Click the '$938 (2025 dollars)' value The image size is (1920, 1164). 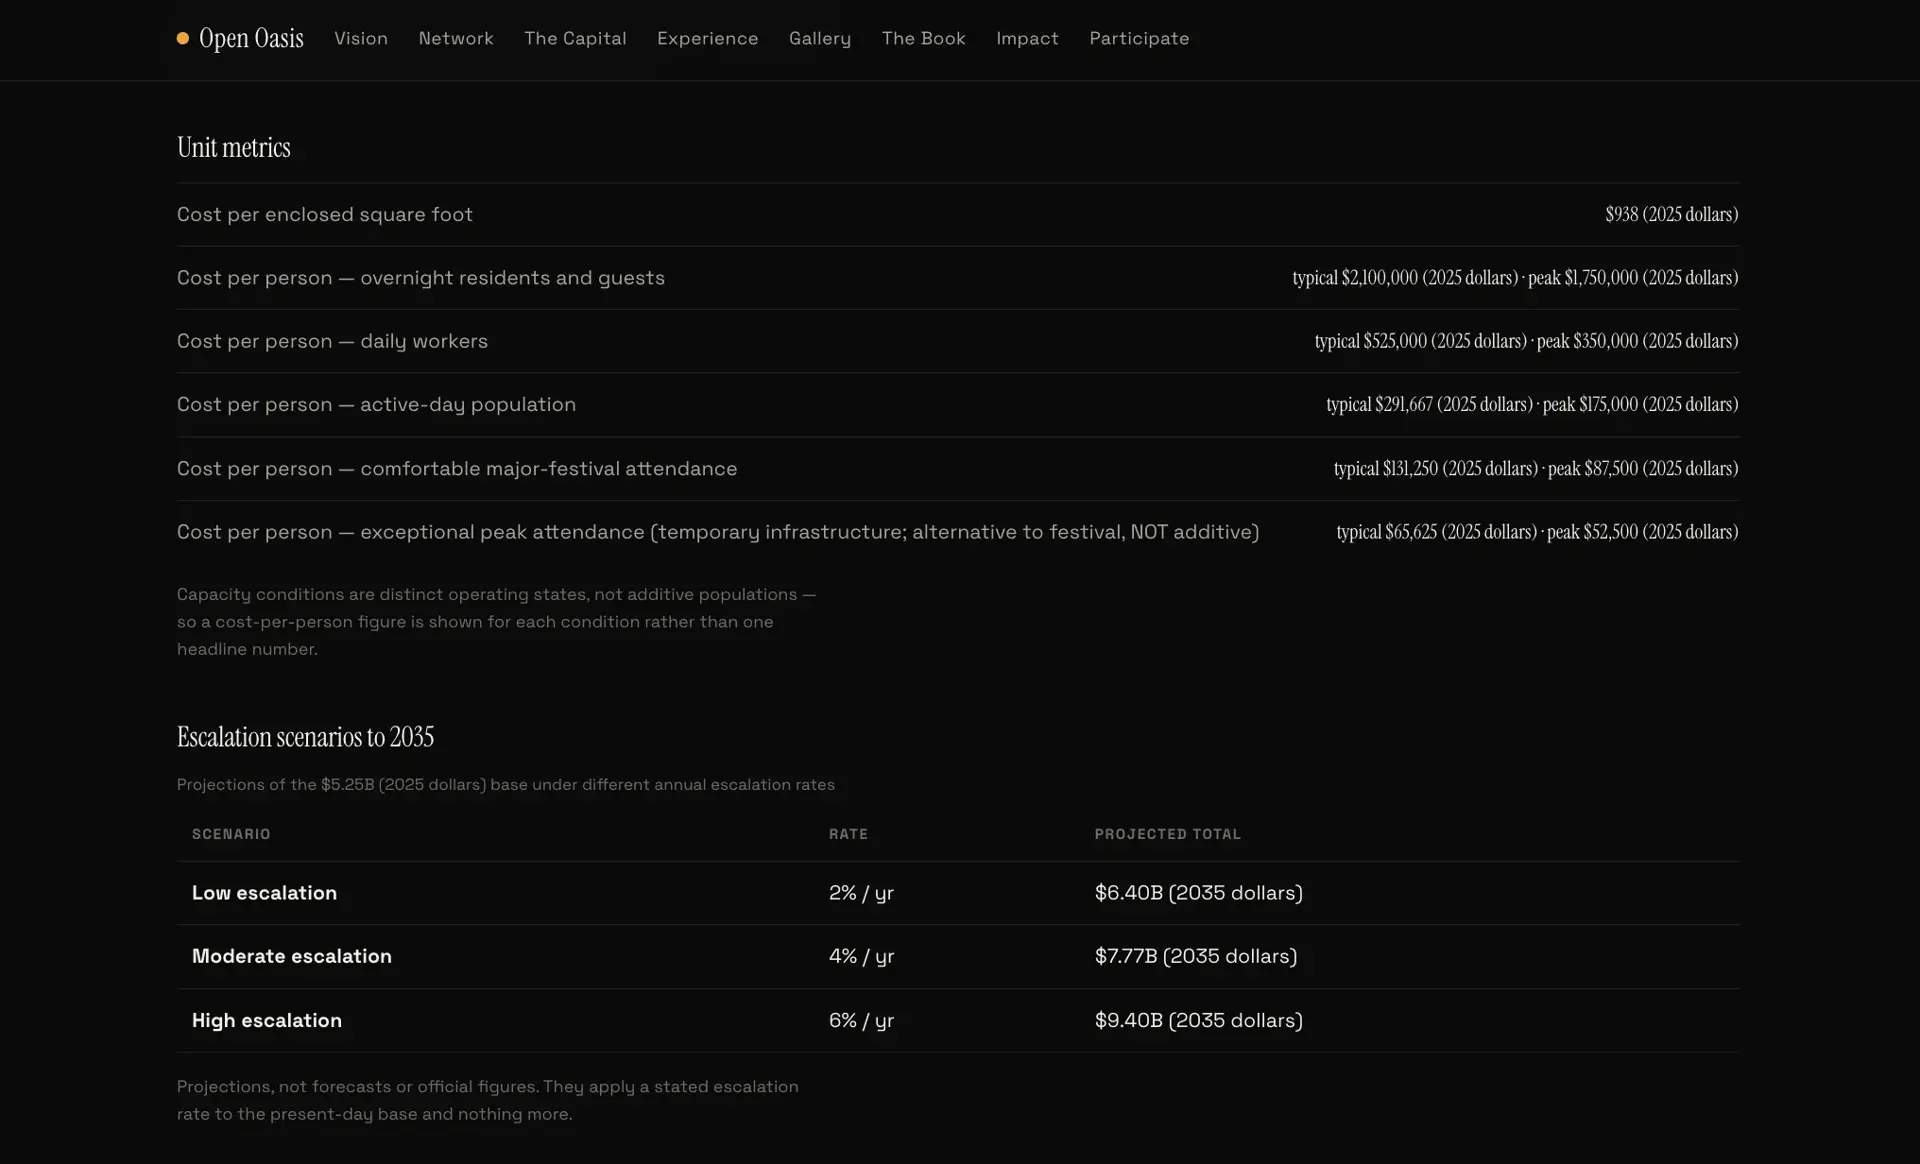pos(1672,214)
